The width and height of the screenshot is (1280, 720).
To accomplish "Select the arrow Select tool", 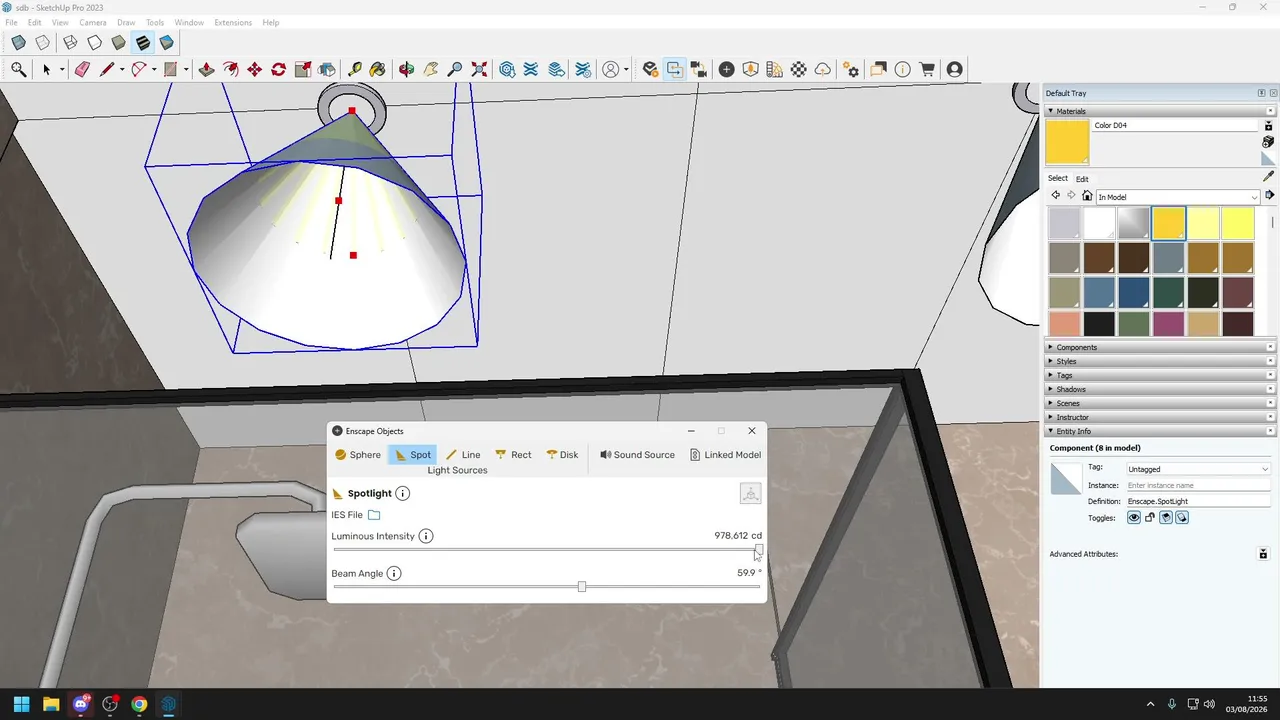I will click(46, 69).
